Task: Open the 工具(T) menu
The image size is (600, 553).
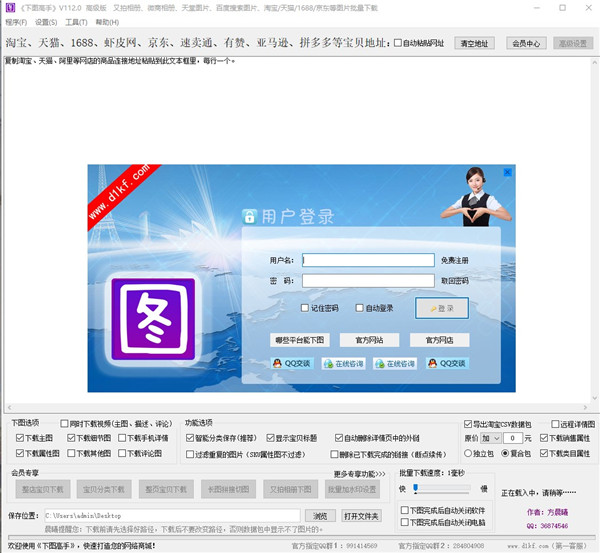Action: [x=76, y=22]
